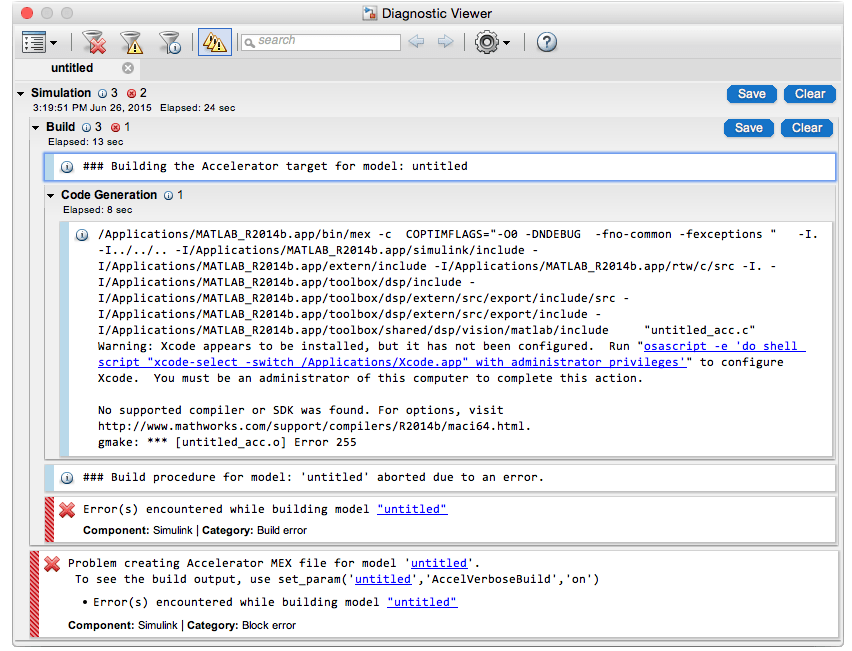The width and height of the screenshot is (852, 651).
Task: Toggle grouped warnings icon button
Action: 215,42
